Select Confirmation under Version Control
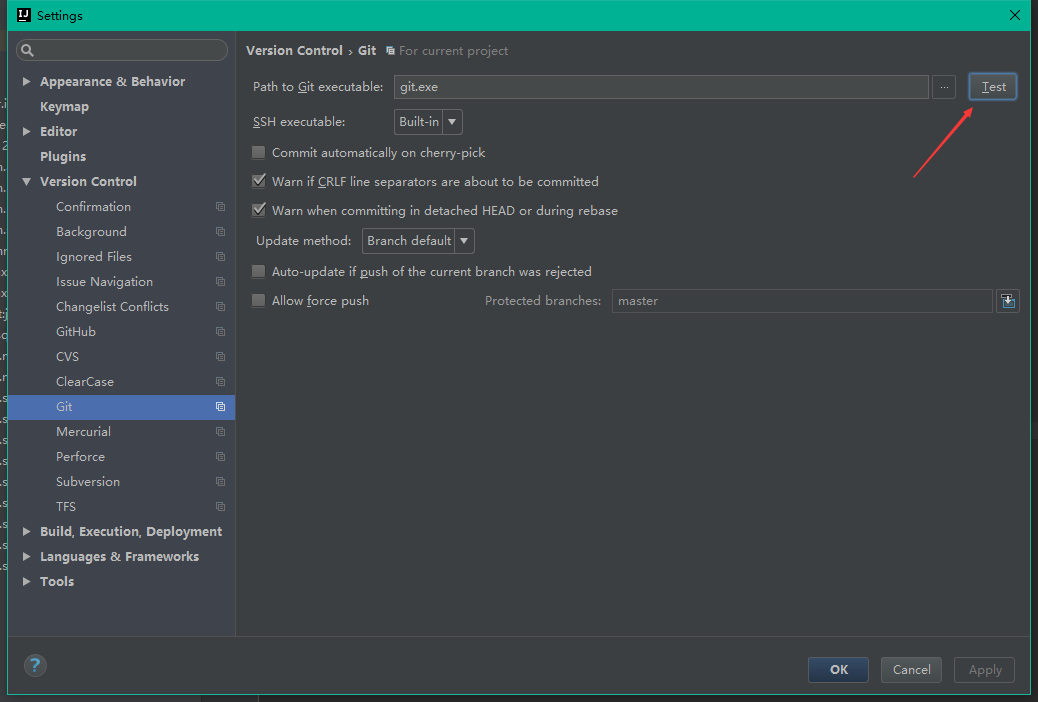The width and height of the screenshot is (1038, 702). 93,207
